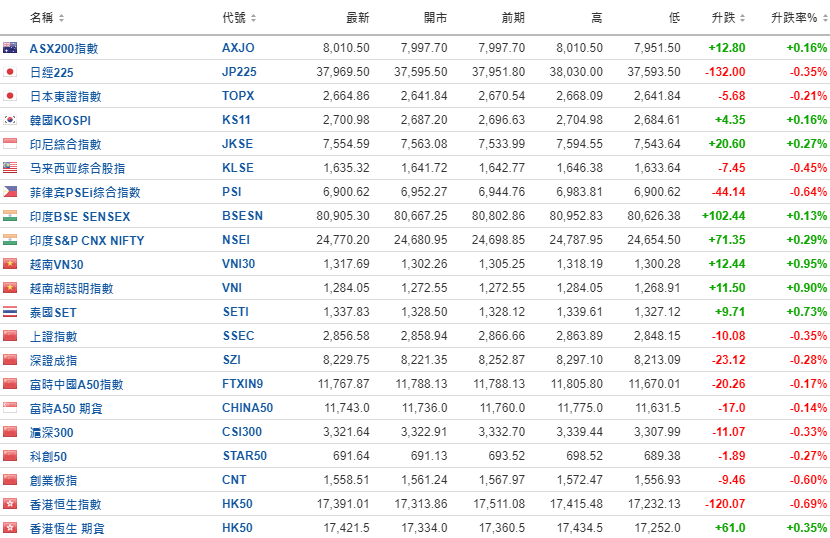Click the Vietnamese flag beside 越南VN30

tap(10, 263)
